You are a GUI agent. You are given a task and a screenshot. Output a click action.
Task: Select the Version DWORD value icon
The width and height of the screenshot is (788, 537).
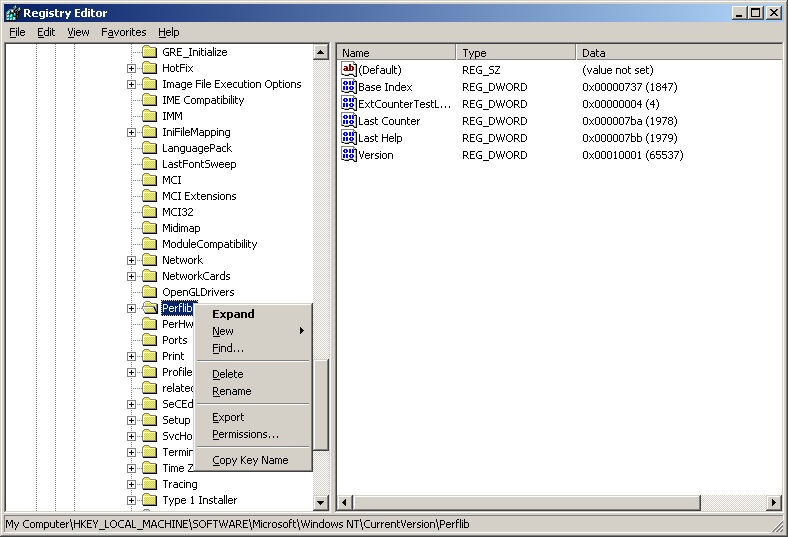[349, 155]
